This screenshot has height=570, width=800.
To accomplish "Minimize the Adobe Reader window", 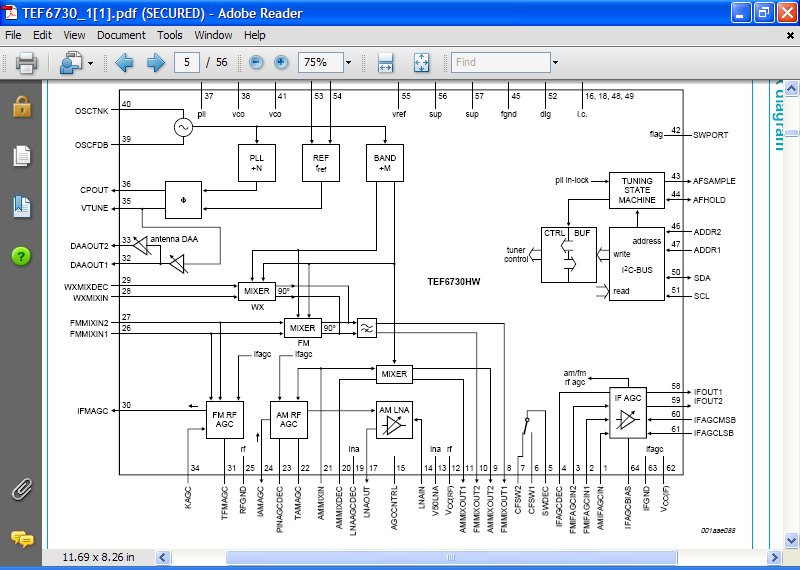I will 741,12.
